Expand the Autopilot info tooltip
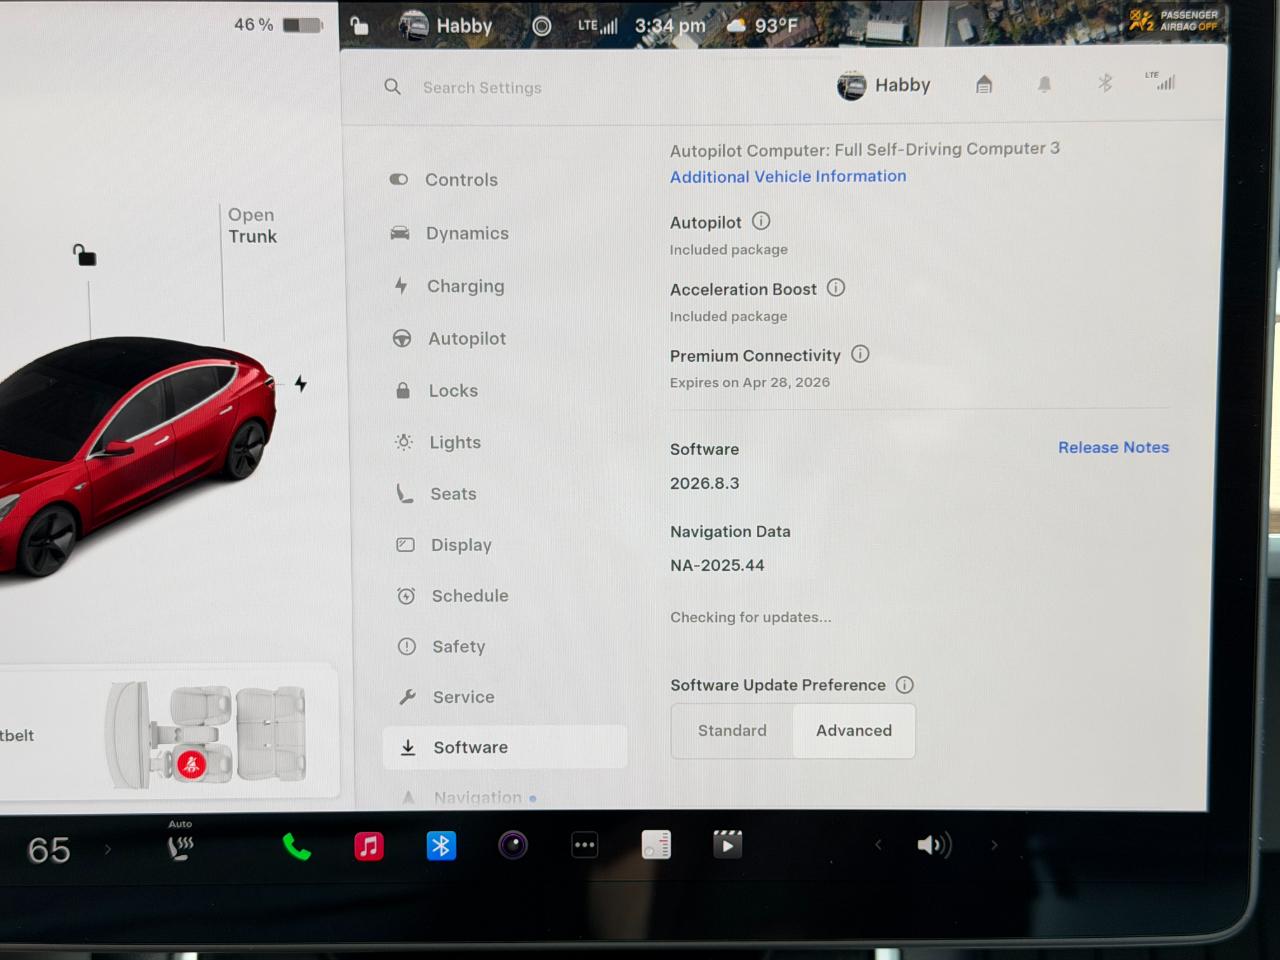The image size is (1280, 960). (x=761, y=221)
